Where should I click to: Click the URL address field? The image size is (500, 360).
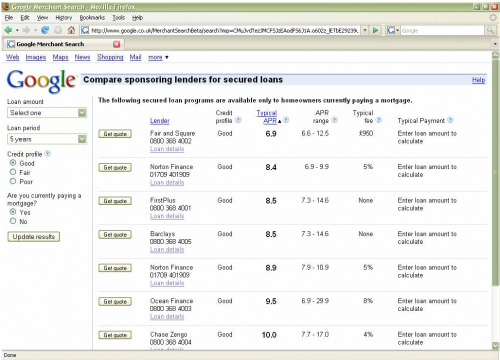tap(225, 30)
